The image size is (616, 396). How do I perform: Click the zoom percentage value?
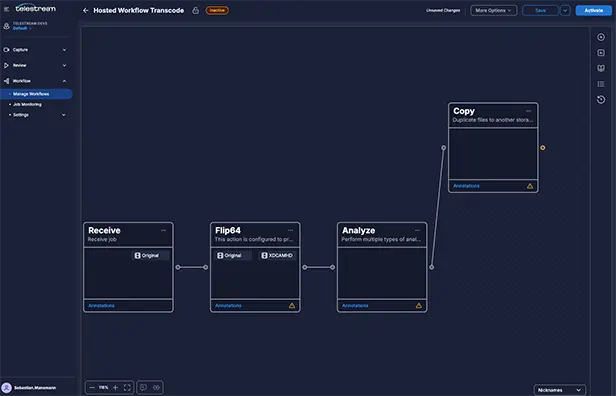pyautogui.click(x=103, y=388)
